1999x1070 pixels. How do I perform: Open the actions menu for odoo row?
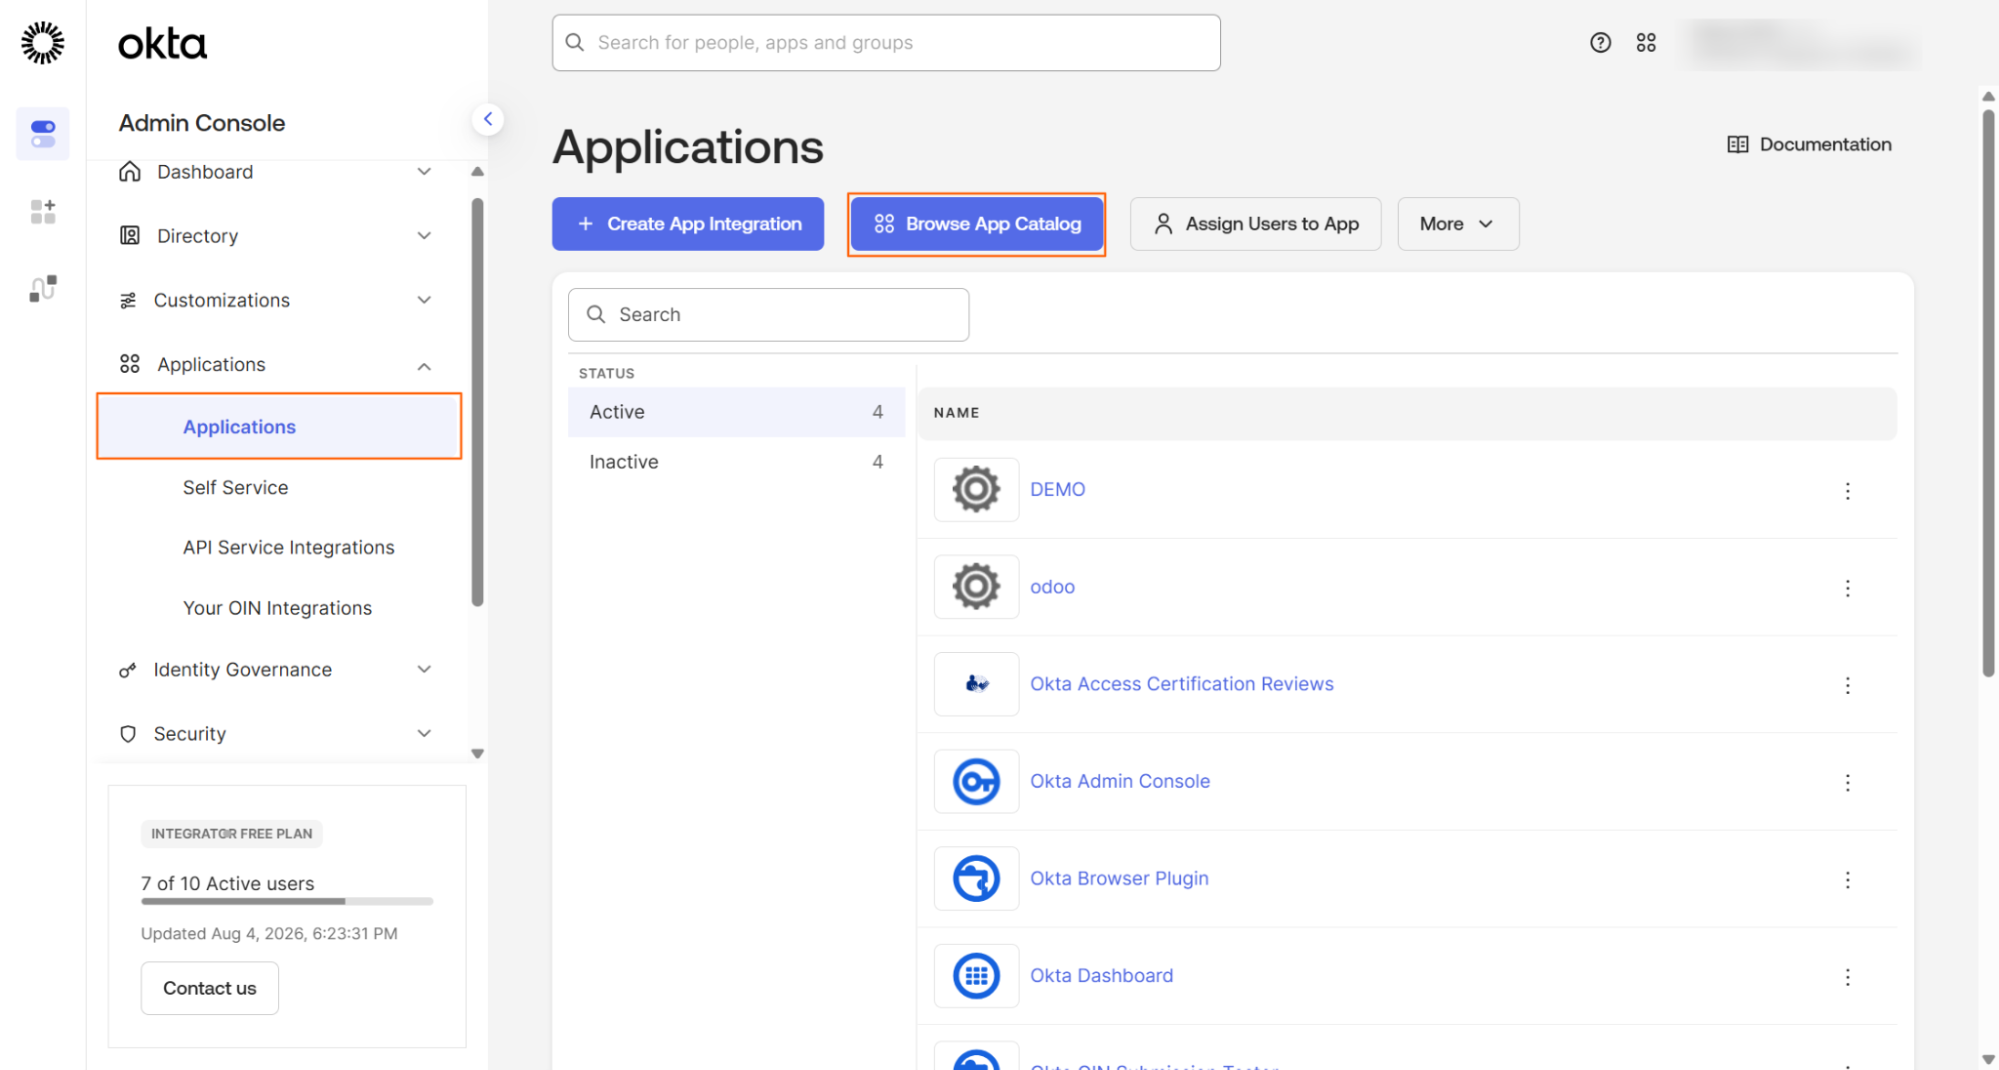click(1847, 588)
